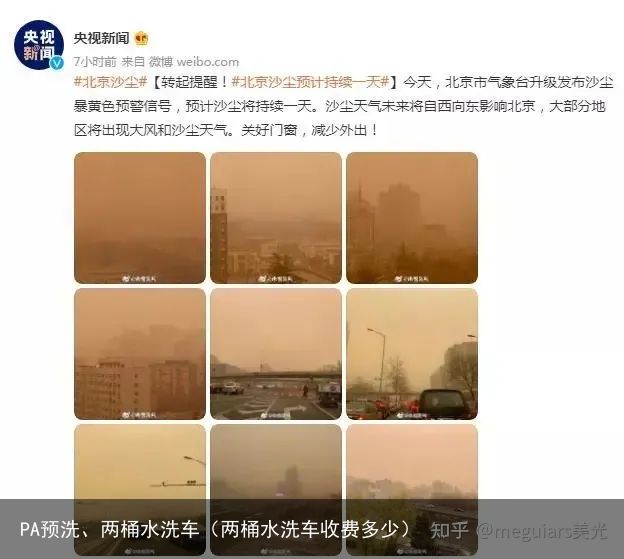Screen dimensions: 624x559
Task: Click the blue verified badge on avatar
Action: pos(58,63)
